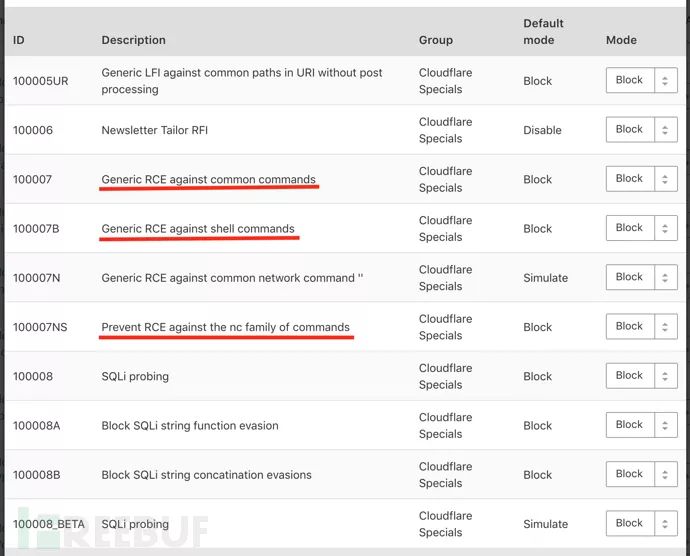Viewport: 690px width, 556px height.
Task: Click stepper arrows for rule 100007NS
Action: [666, 326]
